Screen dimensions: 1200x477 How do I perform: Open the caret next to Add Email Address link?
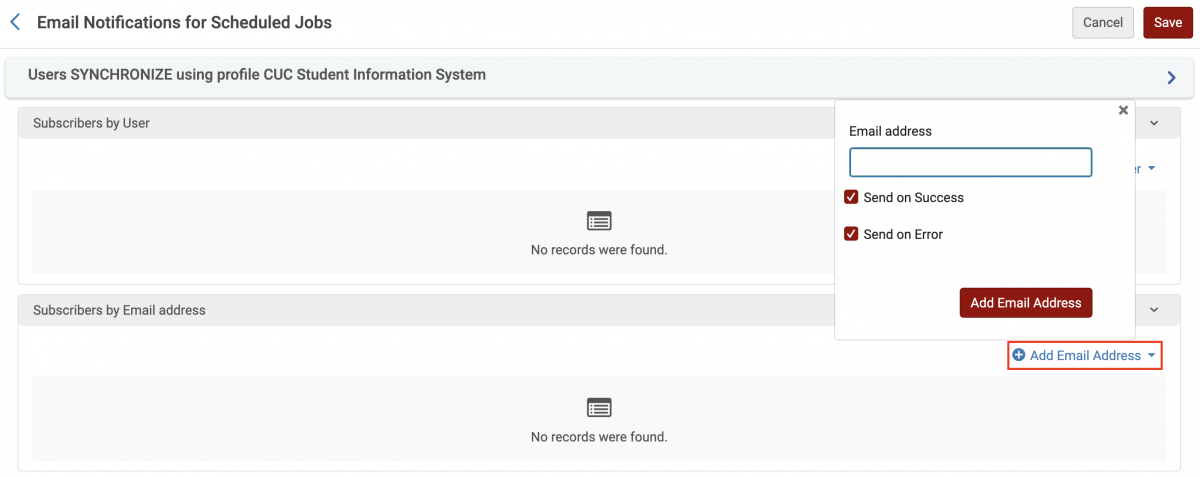click(1152, 356)
